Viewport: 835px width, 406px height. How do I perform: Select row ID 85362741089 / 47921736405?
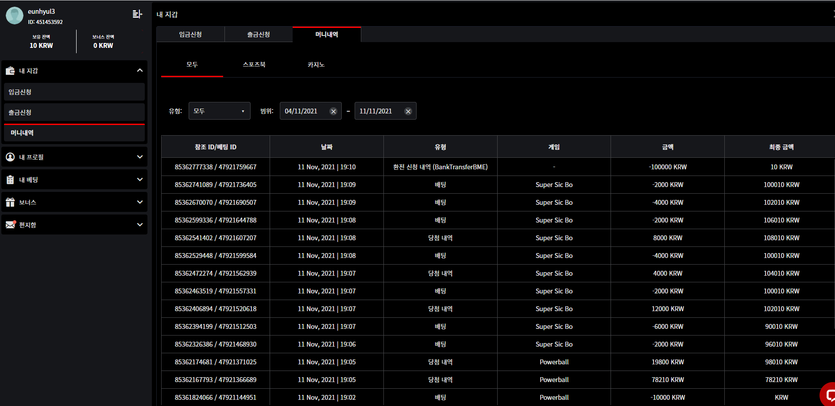click(216, 185)
